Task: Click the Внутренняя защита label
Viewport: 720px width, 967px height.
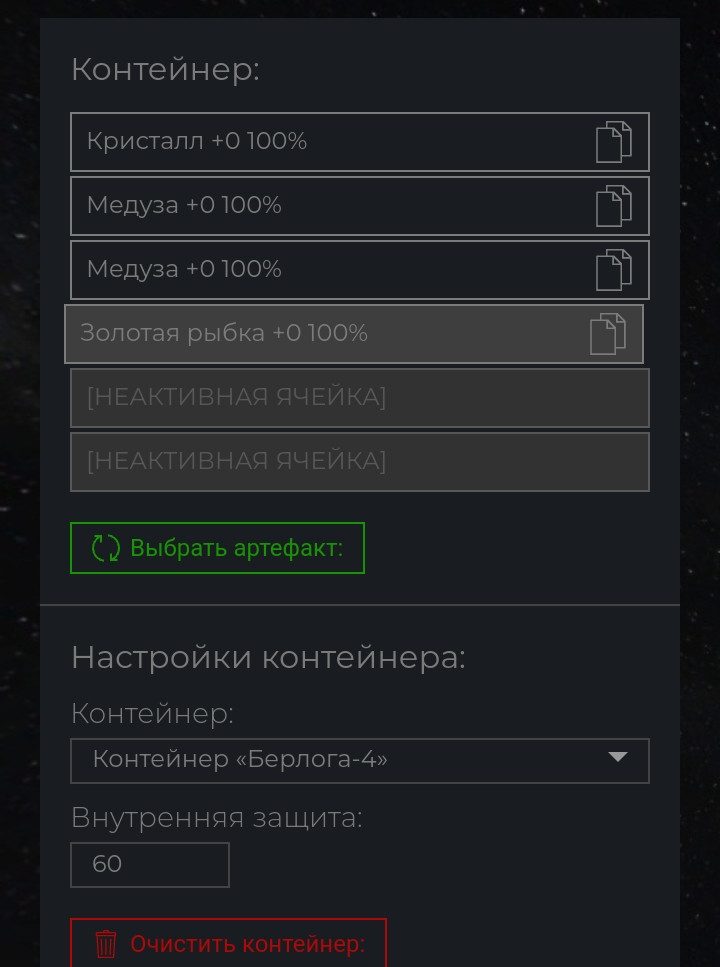Action: [x=217, y=818]
